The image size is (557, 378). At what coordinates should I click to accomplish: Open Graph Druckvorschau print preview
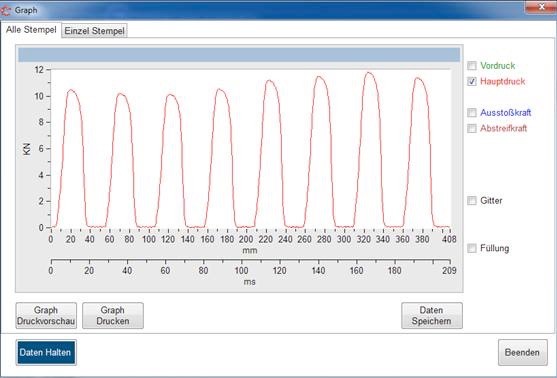(46, 315)
